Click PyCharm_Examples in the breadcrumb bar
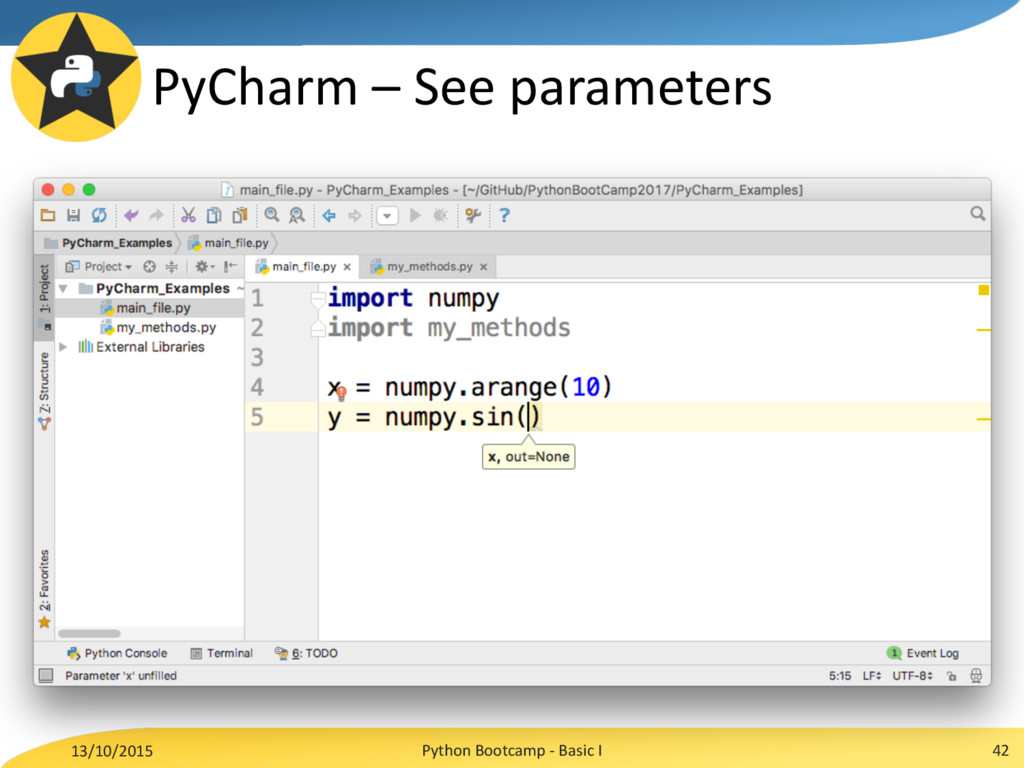Viewport: 1024px width, 768px height. [116, 243]
